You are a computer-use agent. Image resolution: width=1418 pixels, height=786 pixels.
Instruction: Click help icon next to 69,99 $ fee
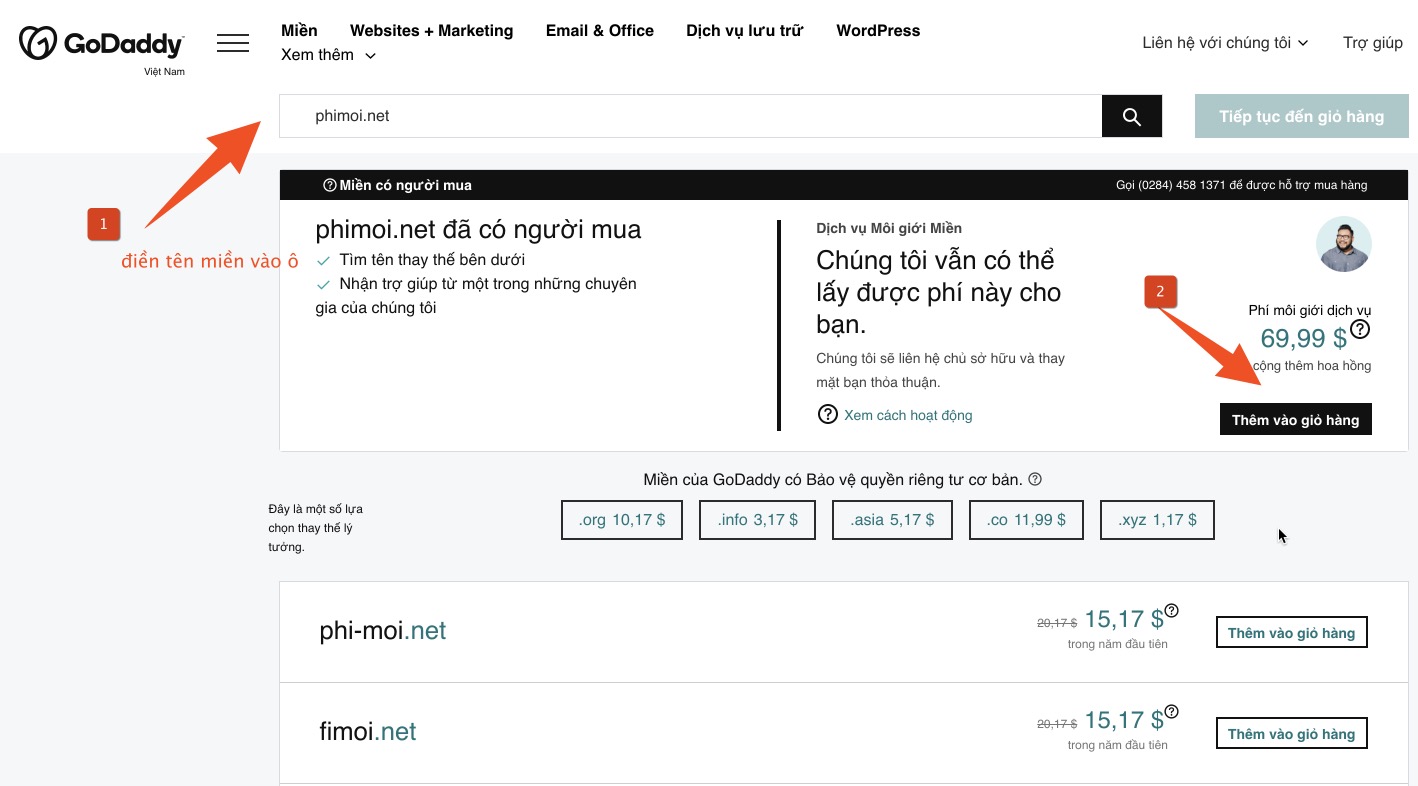click(1360, 329)
